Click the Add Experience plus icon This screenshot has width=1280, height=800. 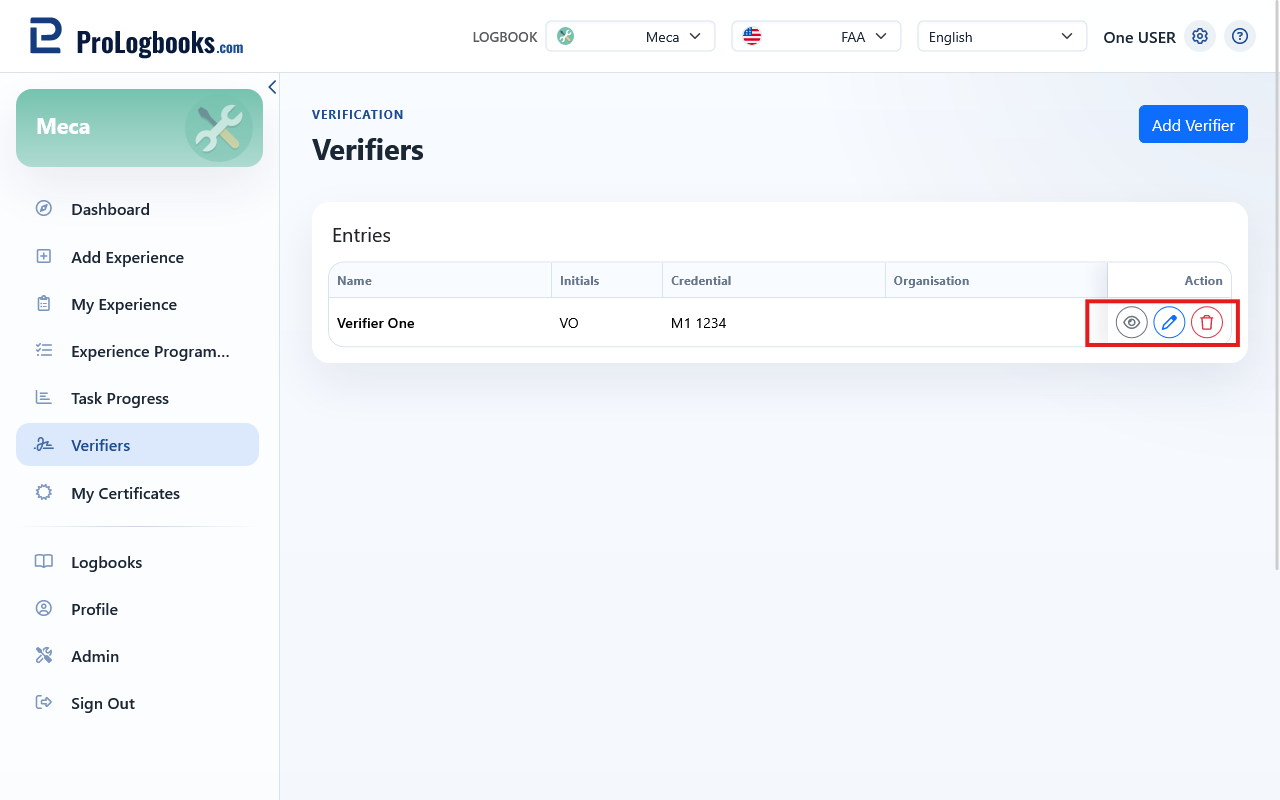(x=44, y=257)
